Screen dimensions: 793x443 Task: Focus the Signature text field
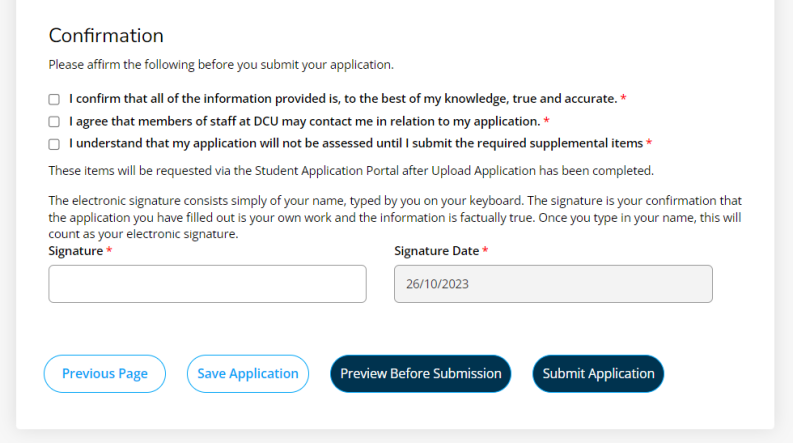[x=207, y=284]
